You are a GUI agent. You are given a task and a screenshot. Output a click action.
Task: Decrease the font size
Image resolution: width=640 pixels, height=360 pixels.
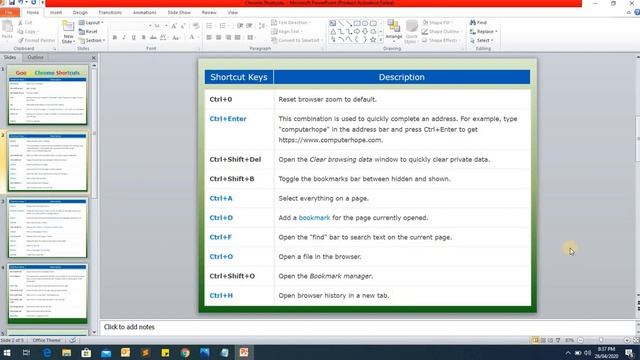pyautogui.click(x=183, y=26)
